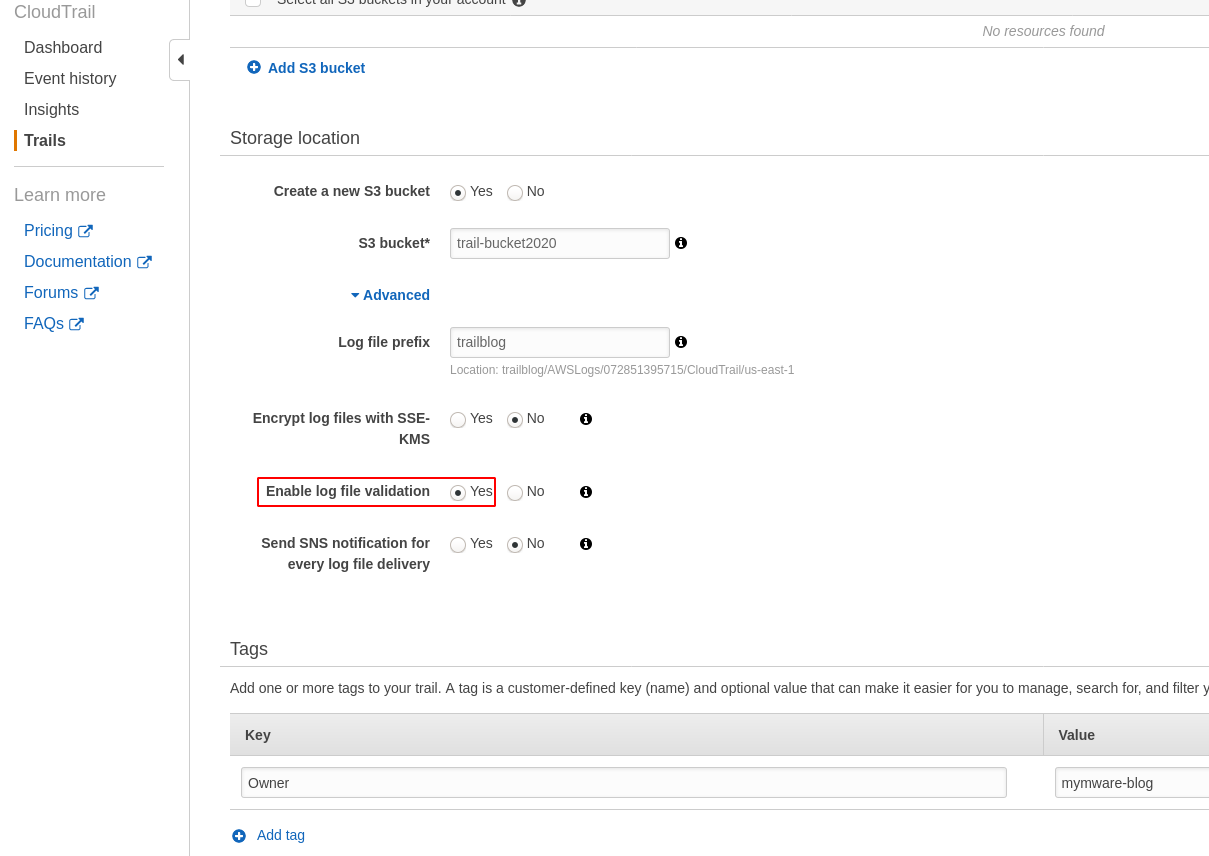The width and height of the screenshot is (1209, 856).
Task: Click info icon for log file validation
Action: pyautogui.click(x=586, y=492)
